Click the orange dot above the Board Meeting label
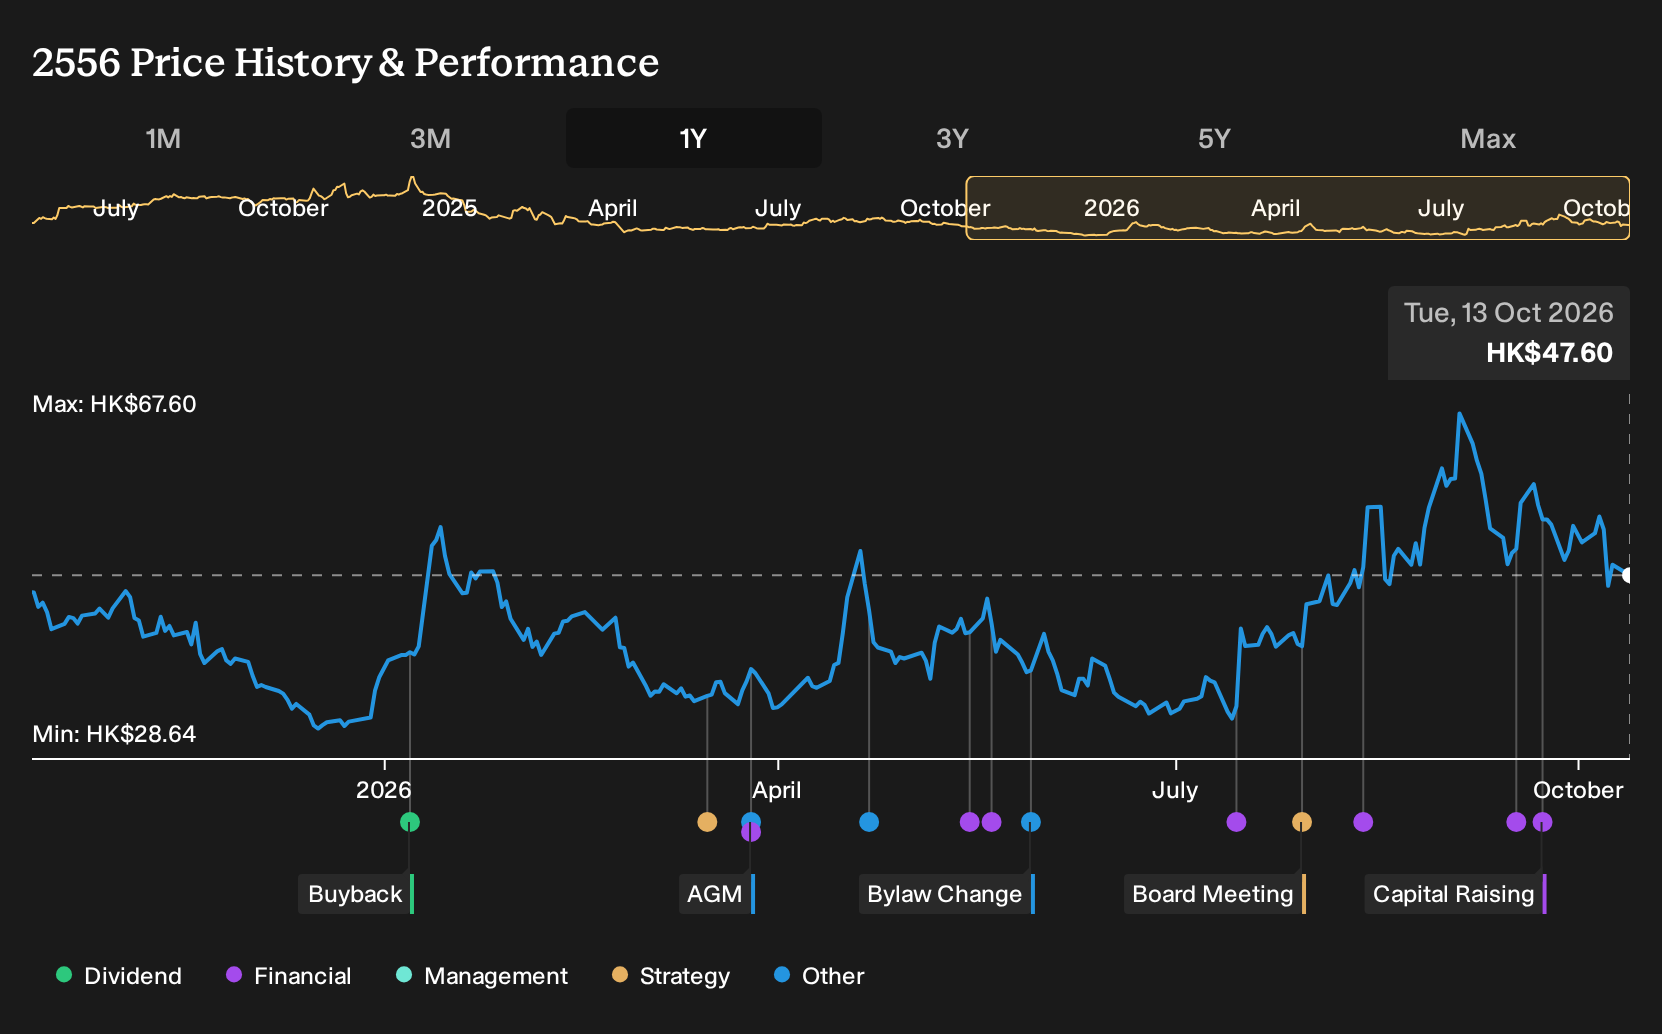The height and width of the screenshot is (1034, 1662). coord(1301,822)
